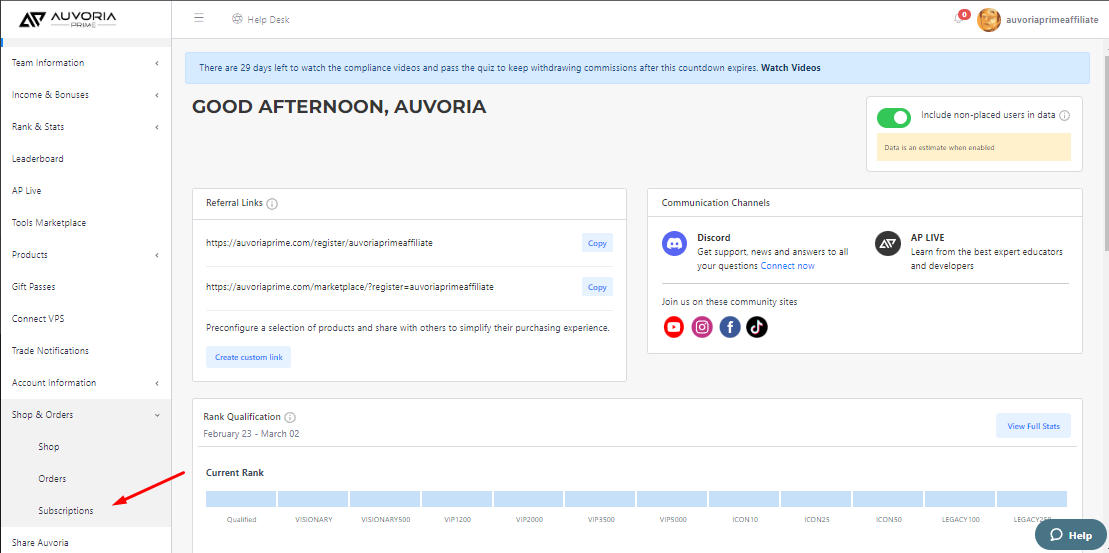Click info icon next to Referral Links

tap(272, 204)
